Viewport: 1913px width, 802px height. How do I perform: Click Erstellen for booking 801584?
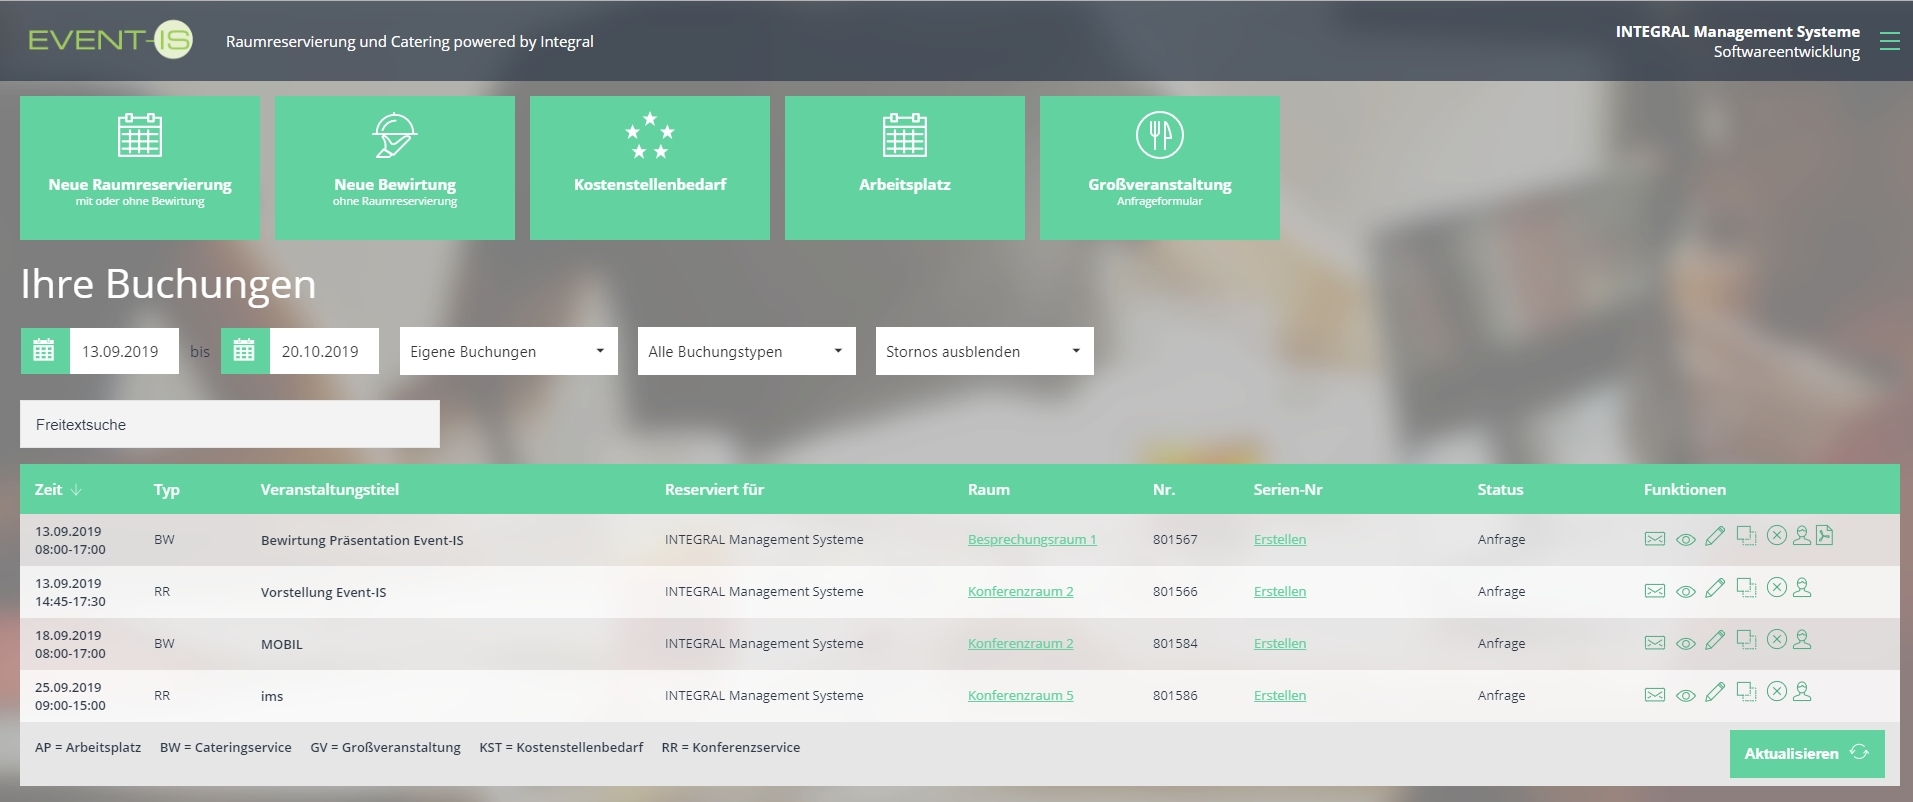coord(1280,643)
